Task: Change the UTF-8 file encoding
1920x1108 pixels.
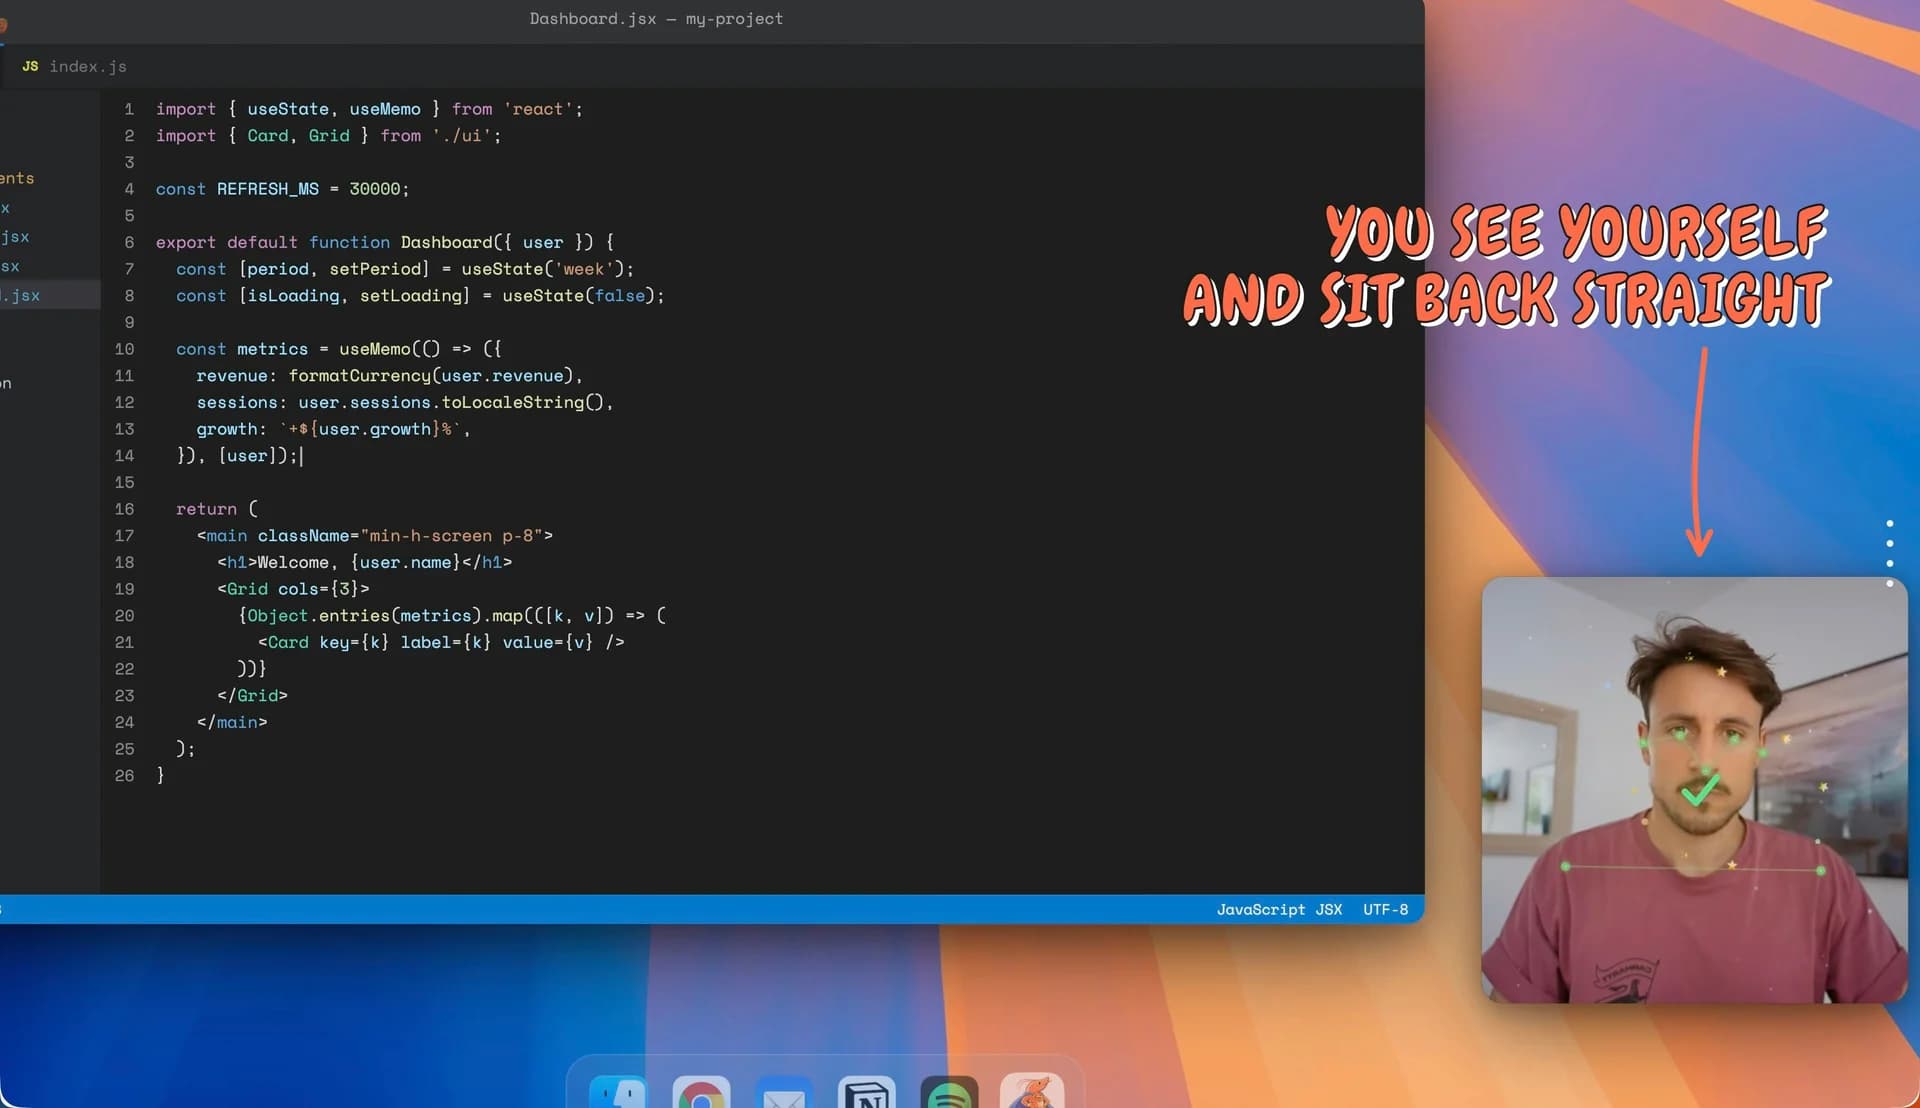Action: pyautogui.click(x=1385, y=909)
